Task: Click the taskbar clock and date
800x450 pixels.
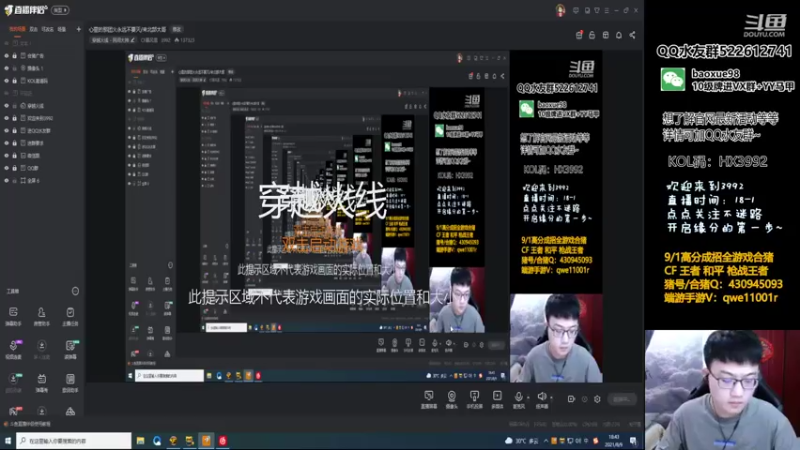Action: 614,441
